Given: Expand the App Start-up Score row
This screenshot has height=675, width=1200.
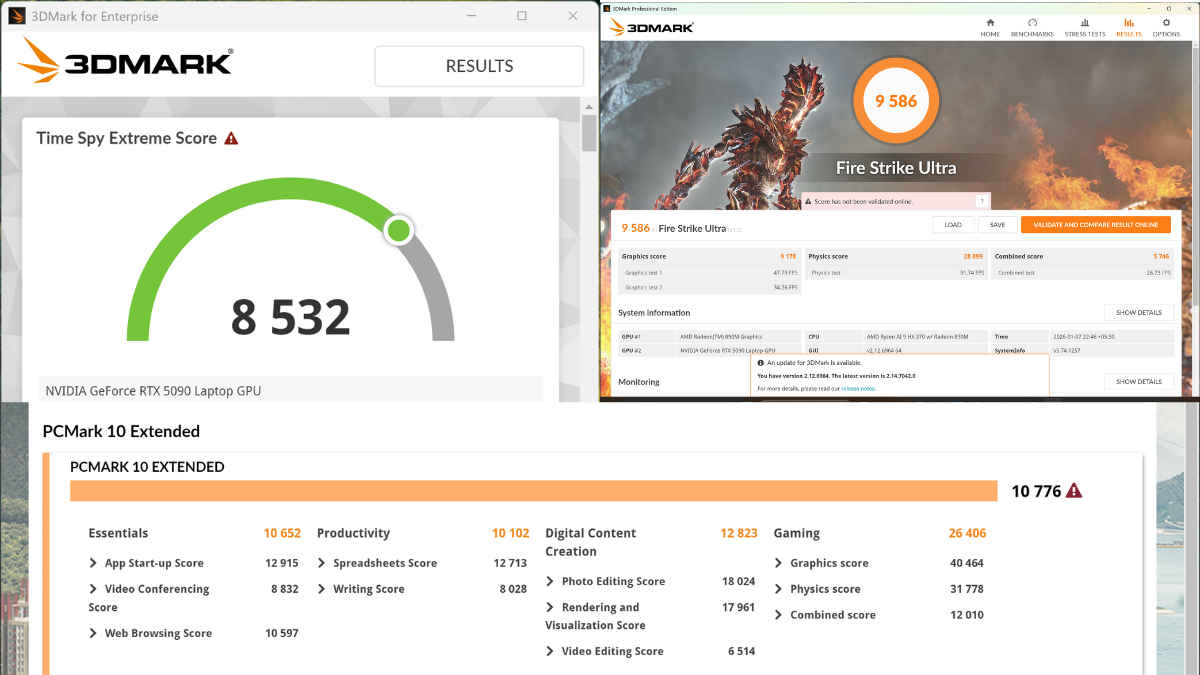Looking at the screenshot, I should (94, 563).
